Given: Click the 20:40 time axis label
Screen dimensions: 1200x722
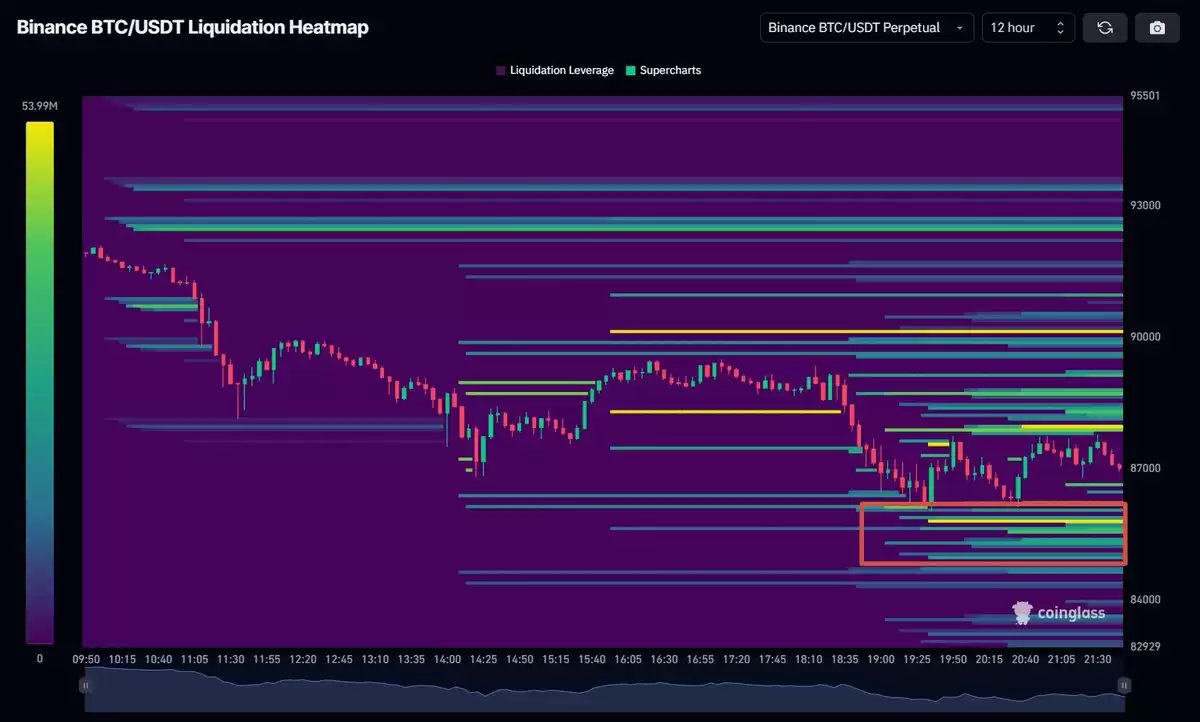Looking at the screenshot, I should (x=1026, y=660).
